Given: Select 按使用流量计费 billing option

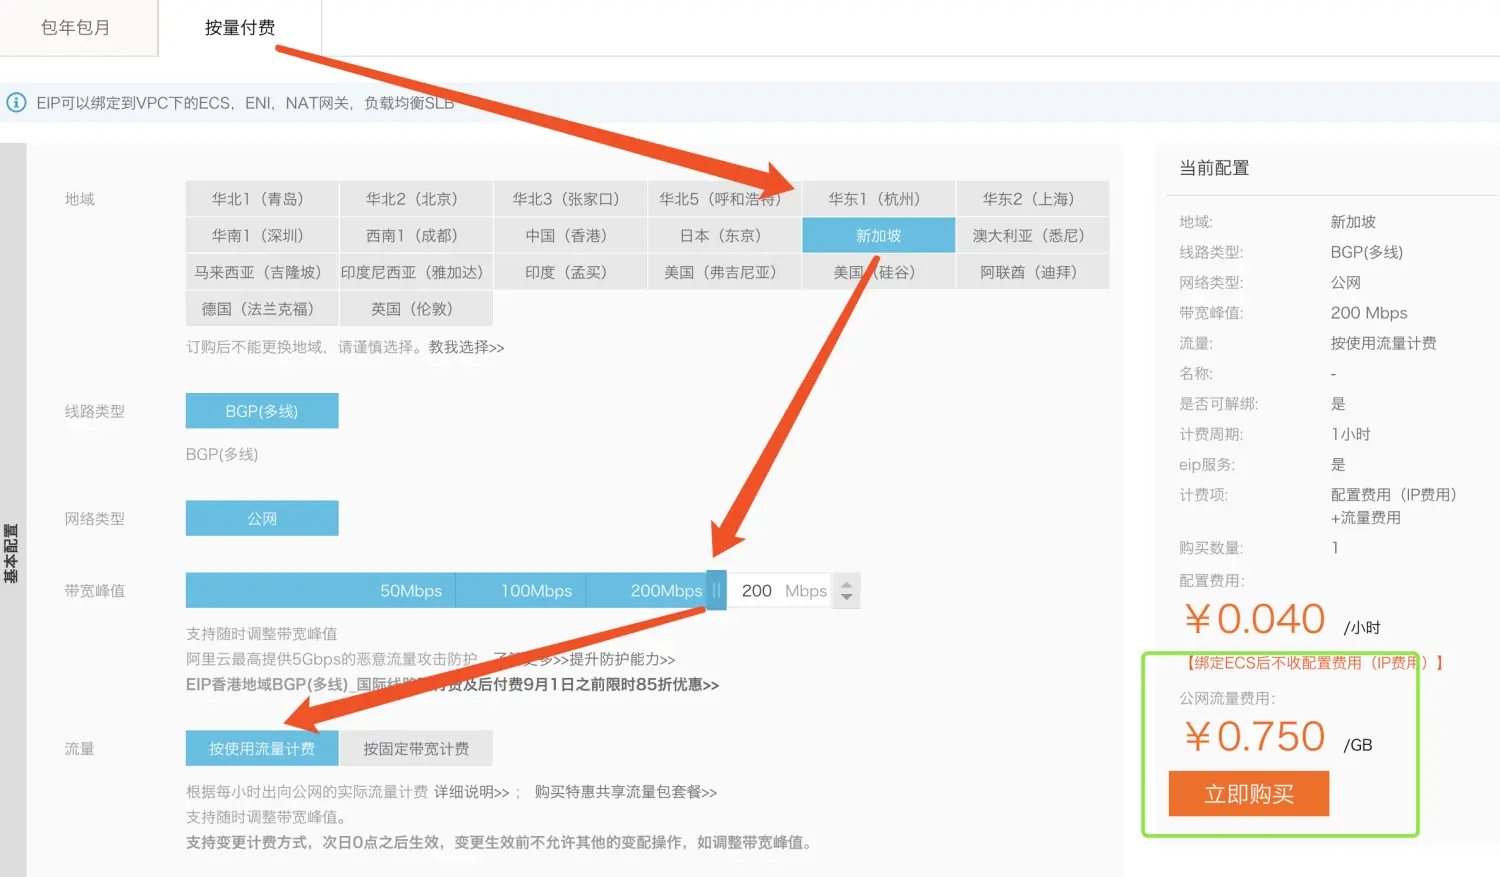Looking at the screenshot, I should pyautogui.click(x=262, y=748).
